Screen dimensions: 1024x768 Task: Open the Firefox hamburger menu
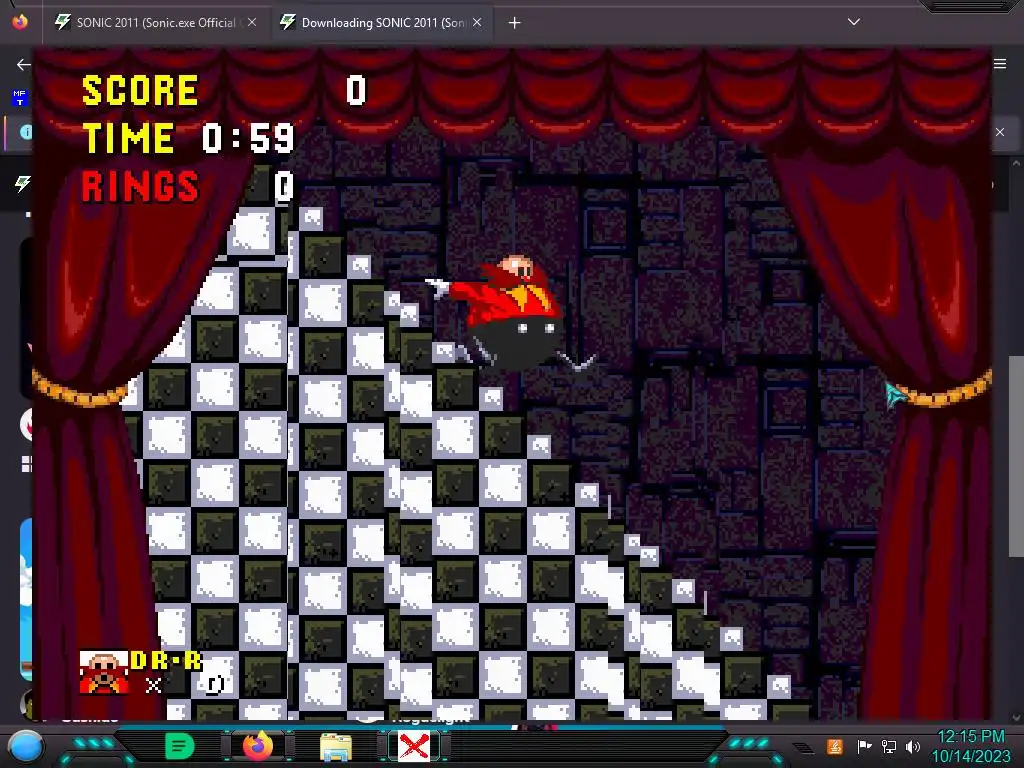[1000, 64]
